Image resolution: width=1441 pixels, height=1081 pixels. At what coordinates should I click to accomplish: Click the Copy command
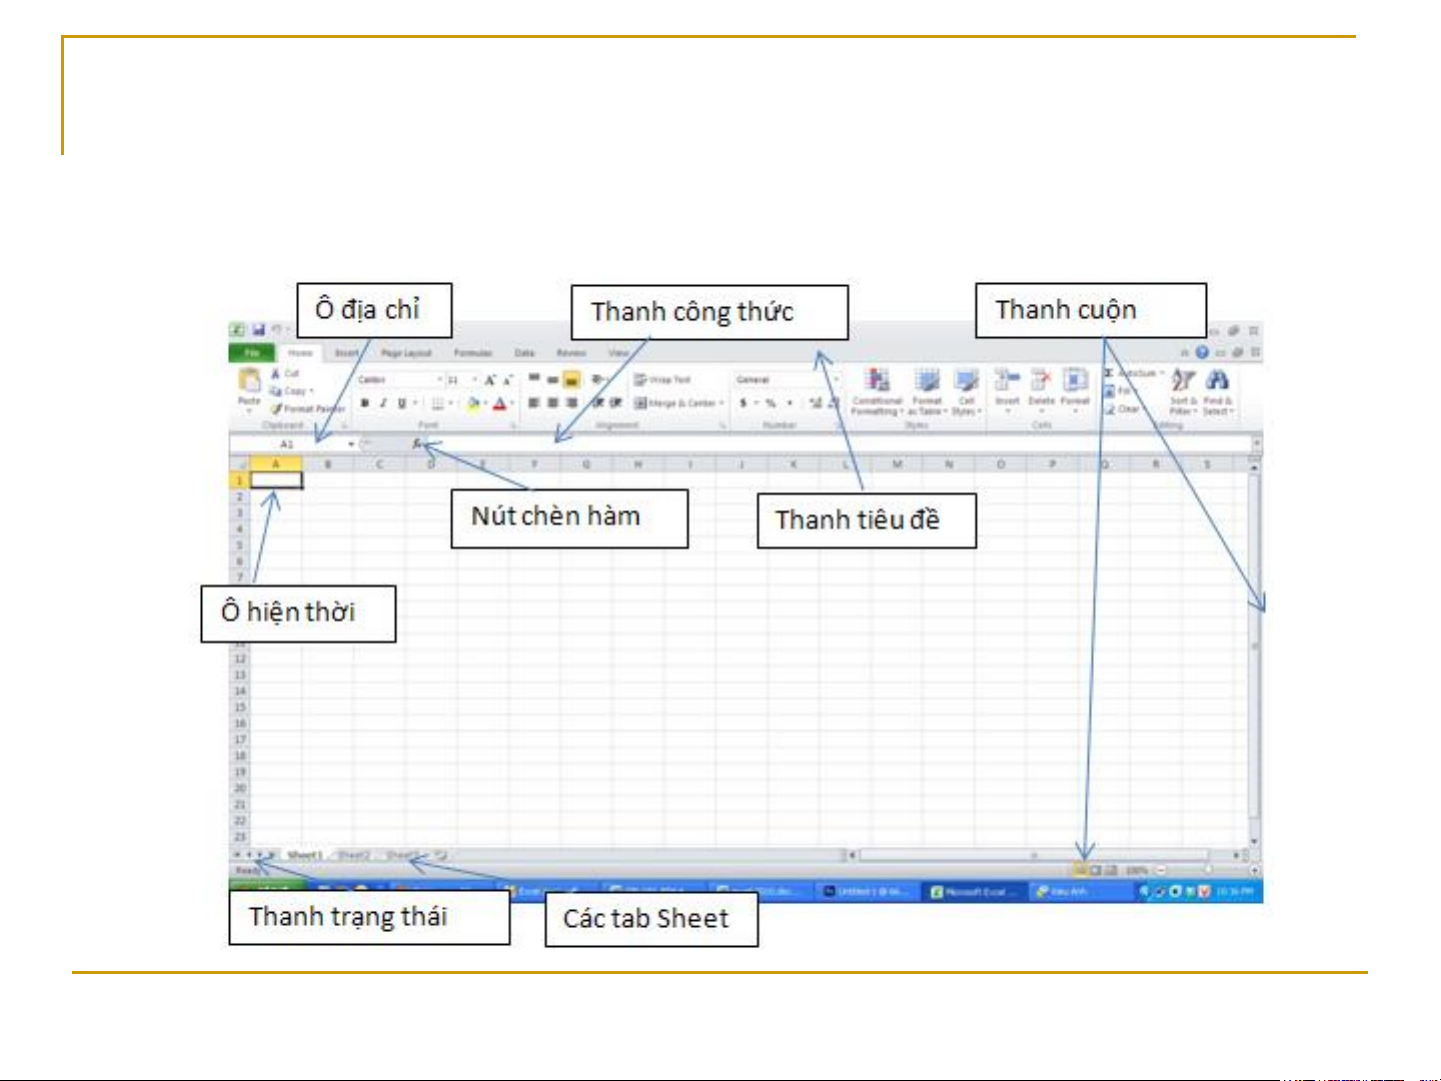tap(290, 391)
